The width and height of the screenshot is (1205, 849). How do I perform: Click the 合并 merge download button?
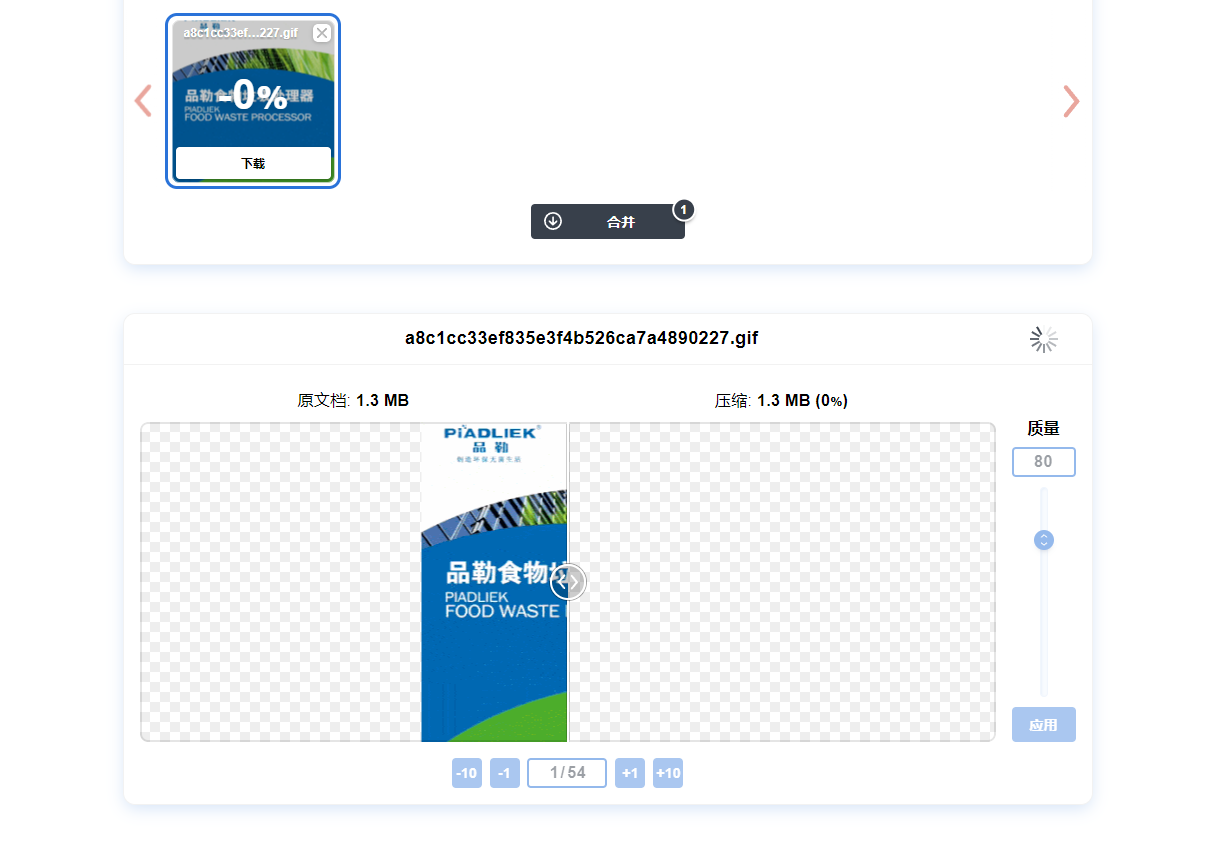click(x=608, y=222)
